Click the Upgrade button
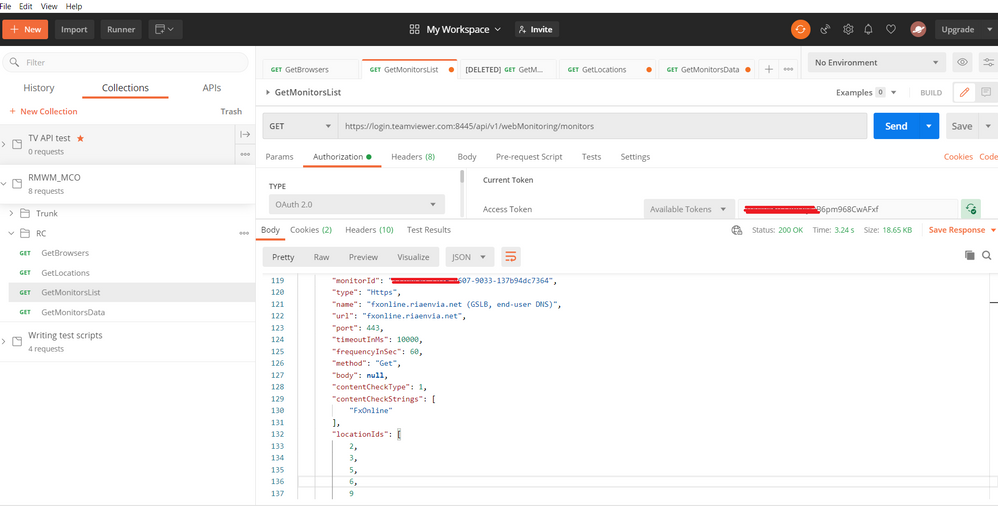 (x=958, y=29)
